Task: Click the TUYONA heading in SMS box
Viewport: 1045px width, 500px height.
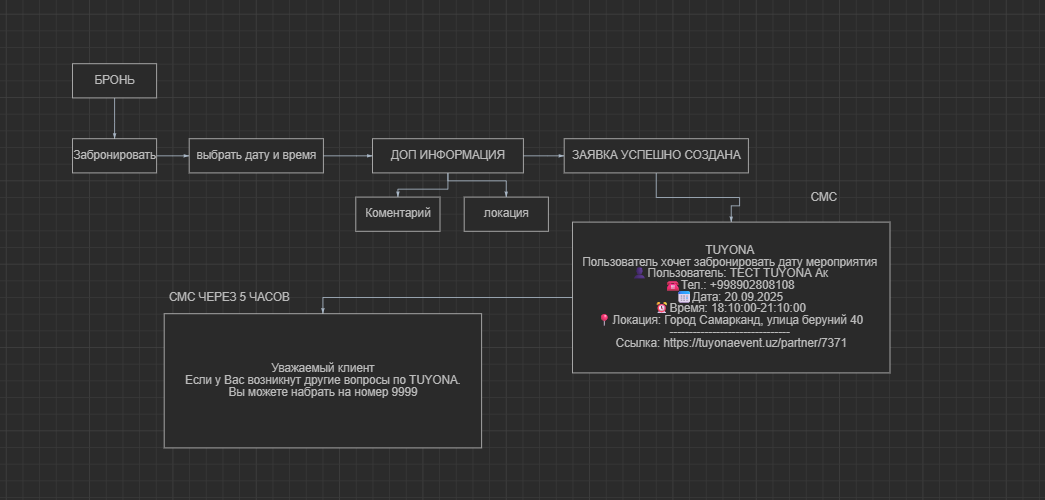Action: click(x=730, y=250)
